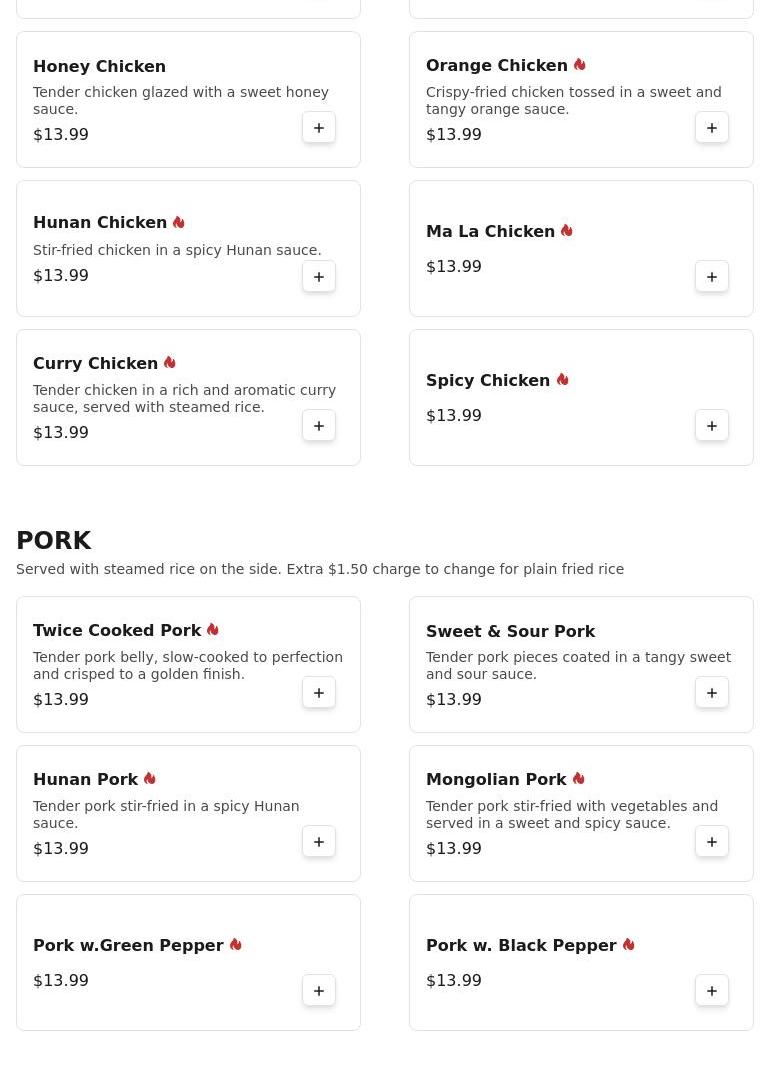Viewport: 770px width, 1083px height.
Task: Add Spicy Chicken to the order
Action: click(712, 426)
